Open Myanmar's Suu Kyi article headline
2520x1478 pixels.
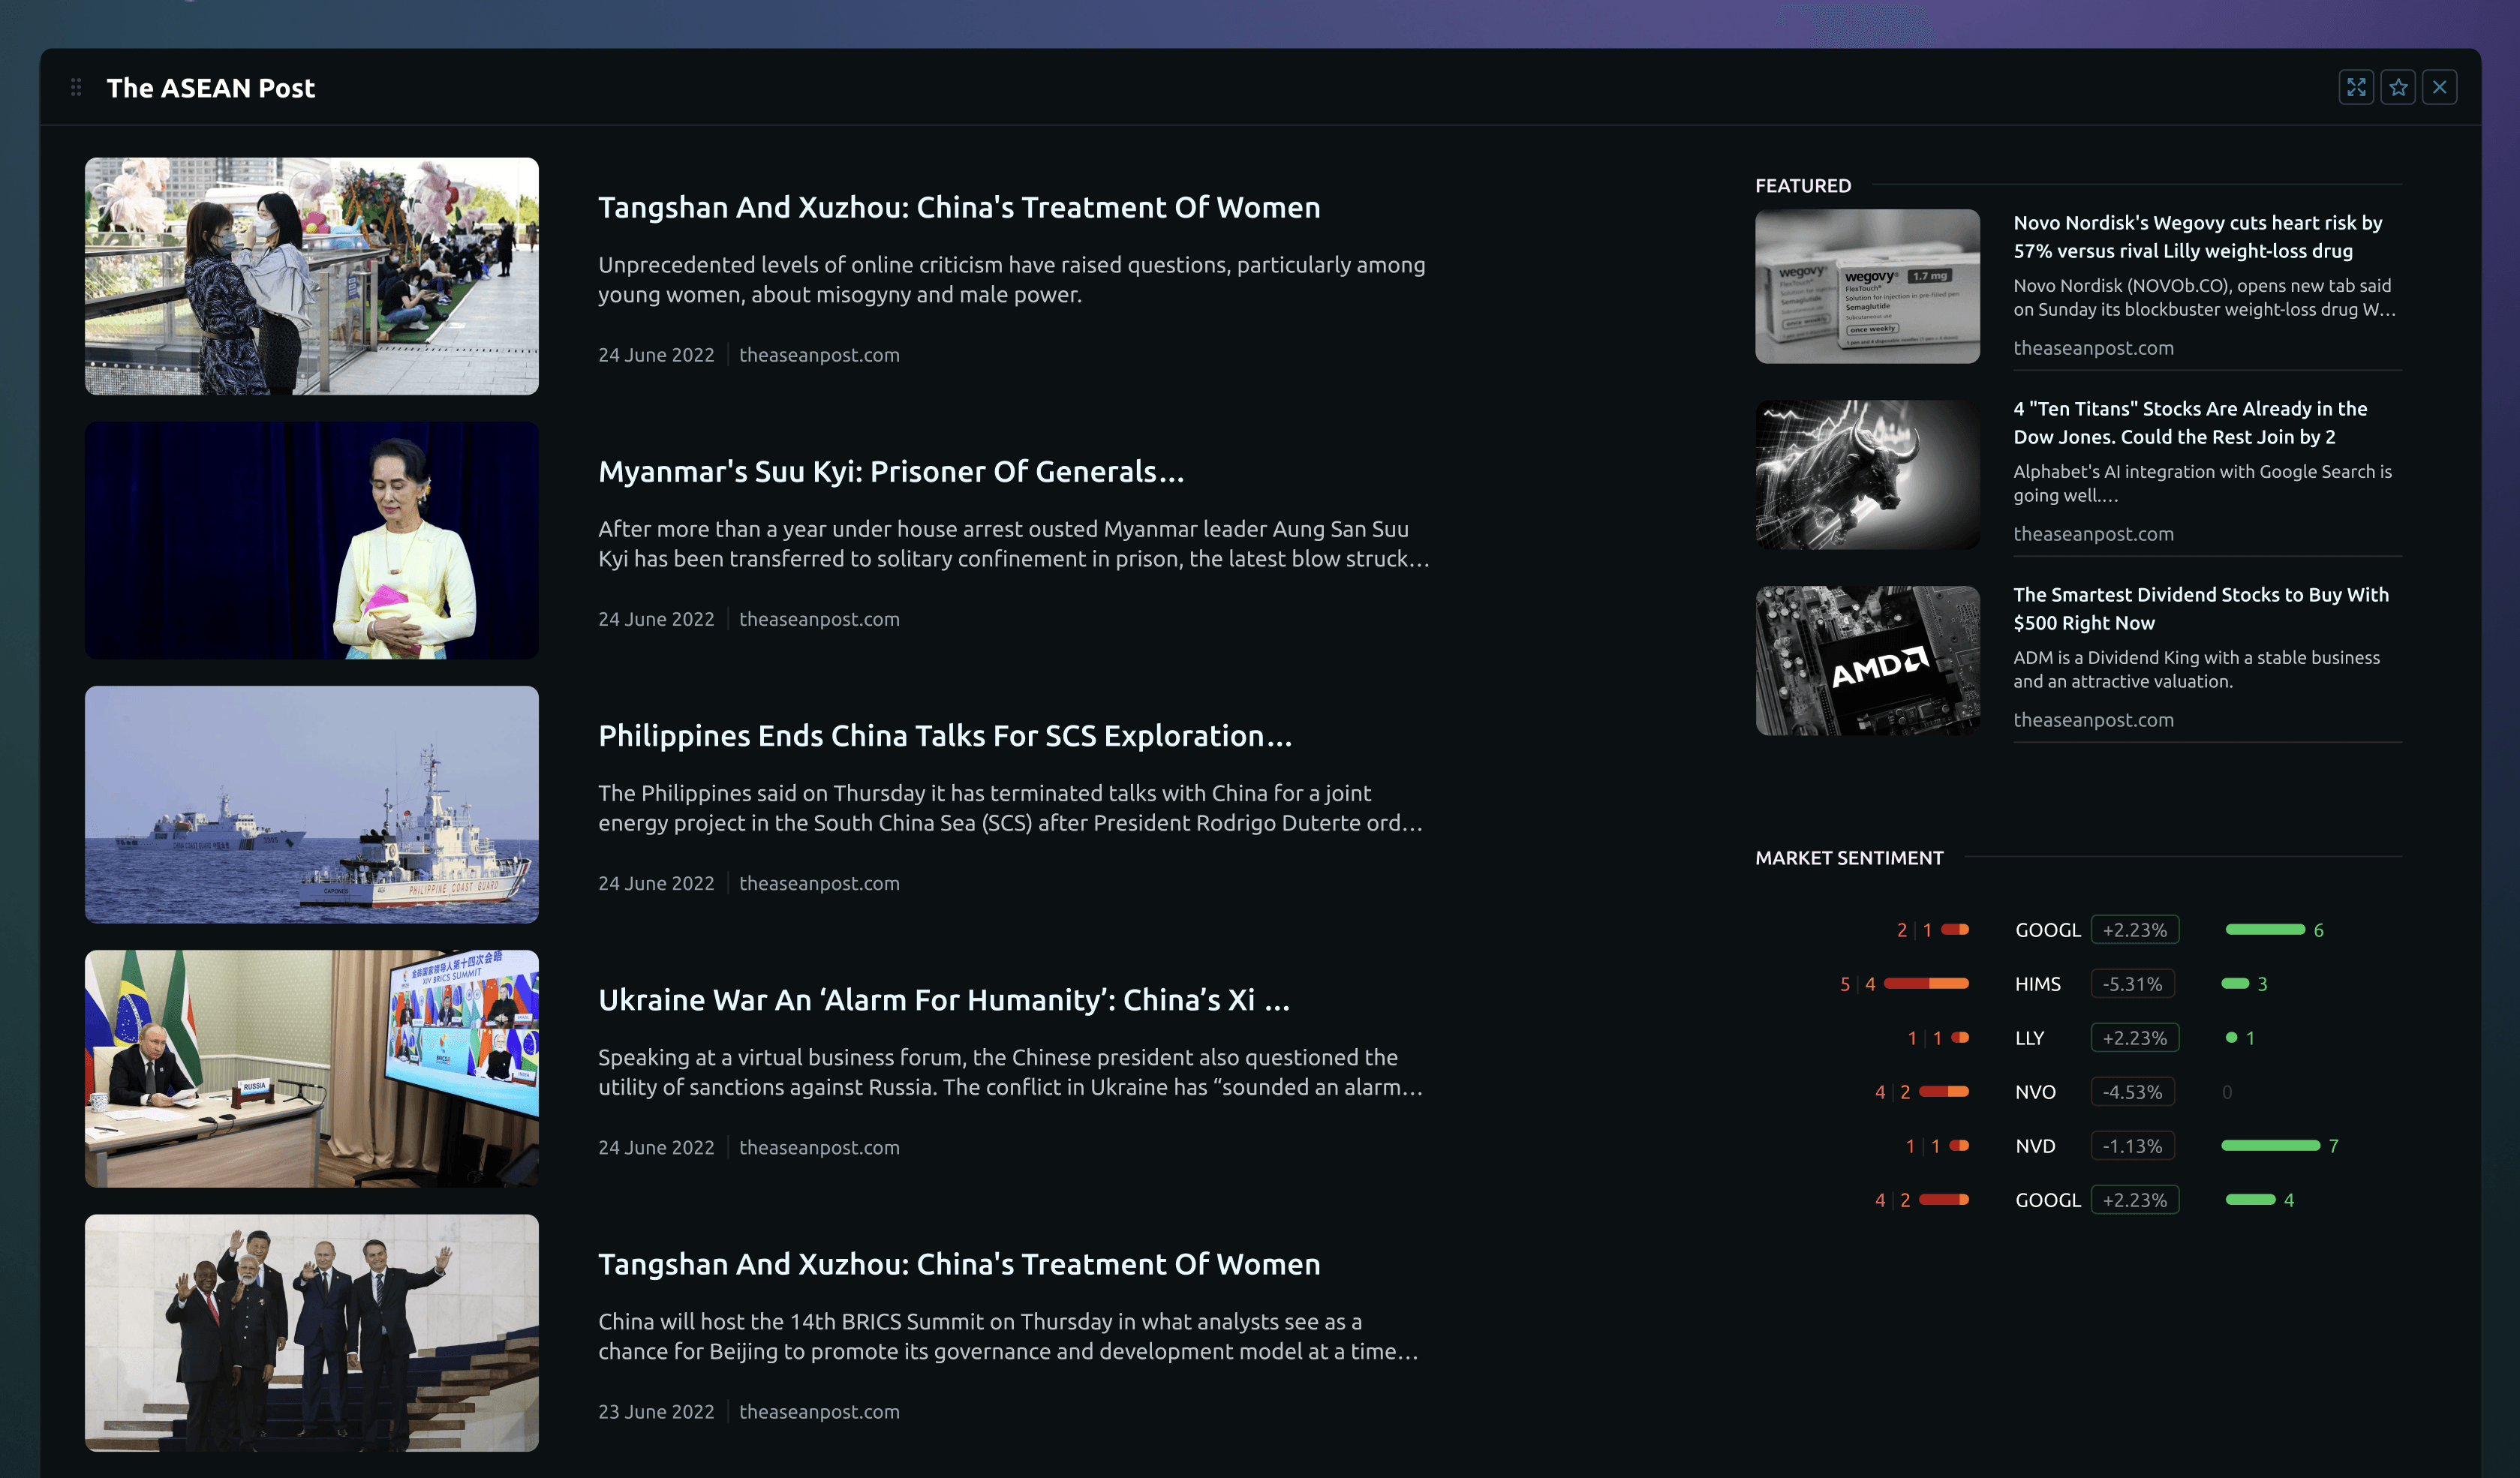click(x=890, y=471)
